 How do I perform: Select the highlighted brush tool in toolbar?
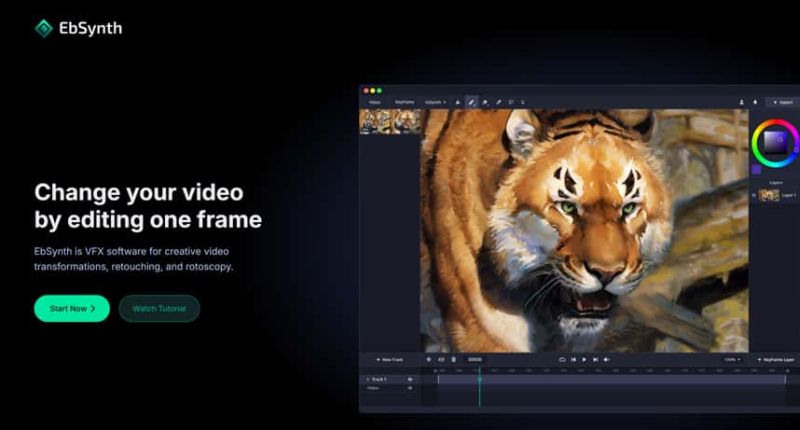tap(471, 102)
